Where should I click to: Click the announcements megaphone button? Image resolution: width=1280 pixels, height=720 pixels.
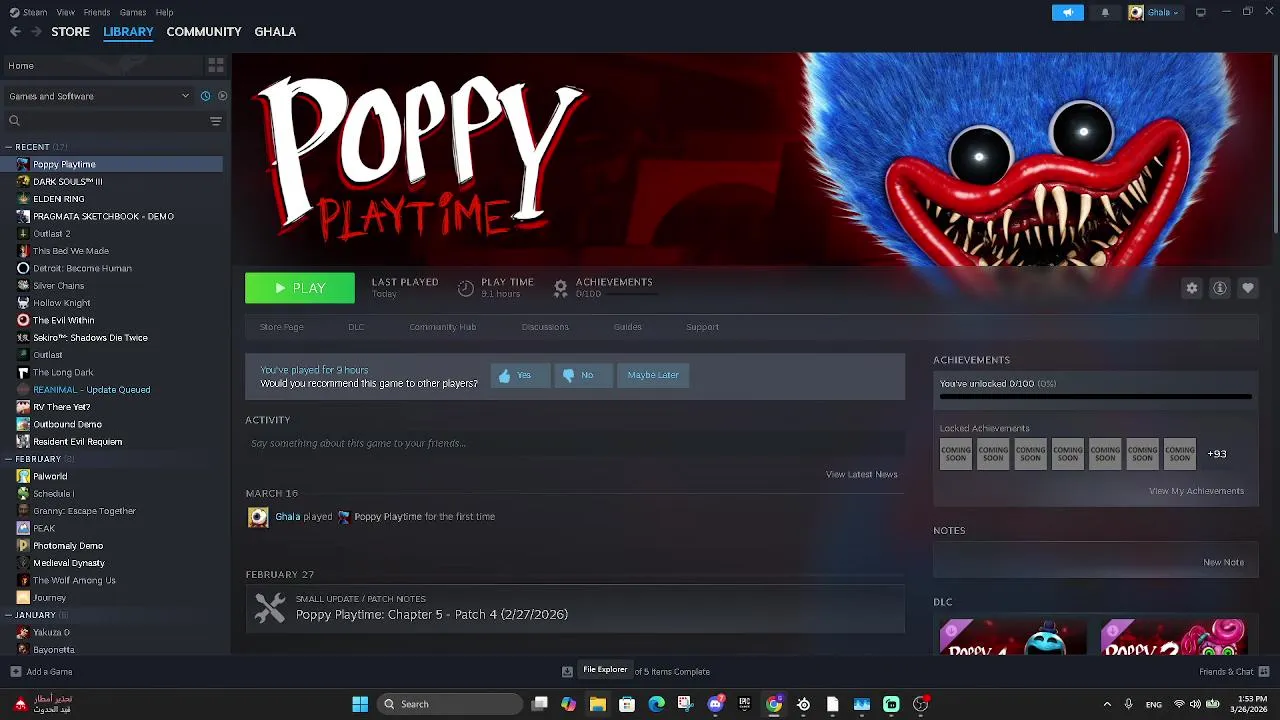[1067, 12]
